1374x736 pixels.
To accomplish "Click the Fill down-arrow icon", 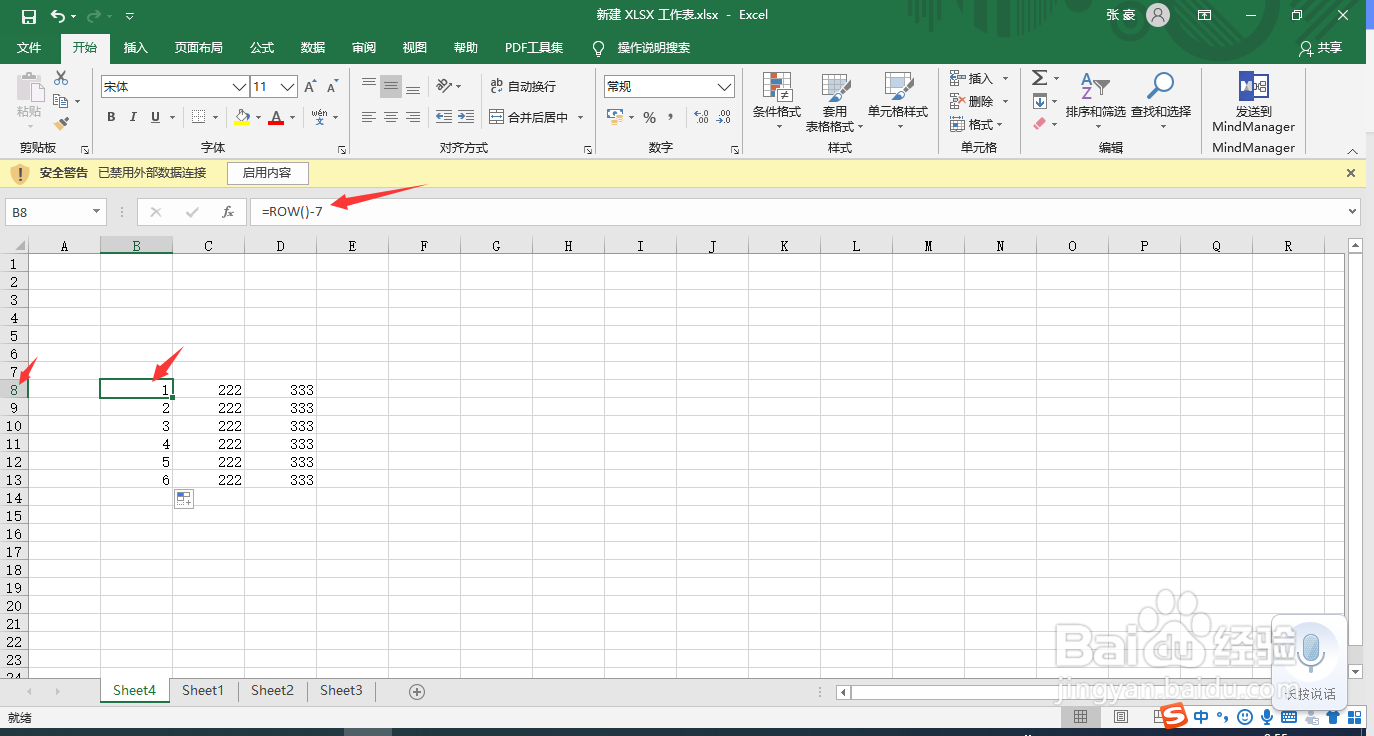I will (x=1040, y=101).
